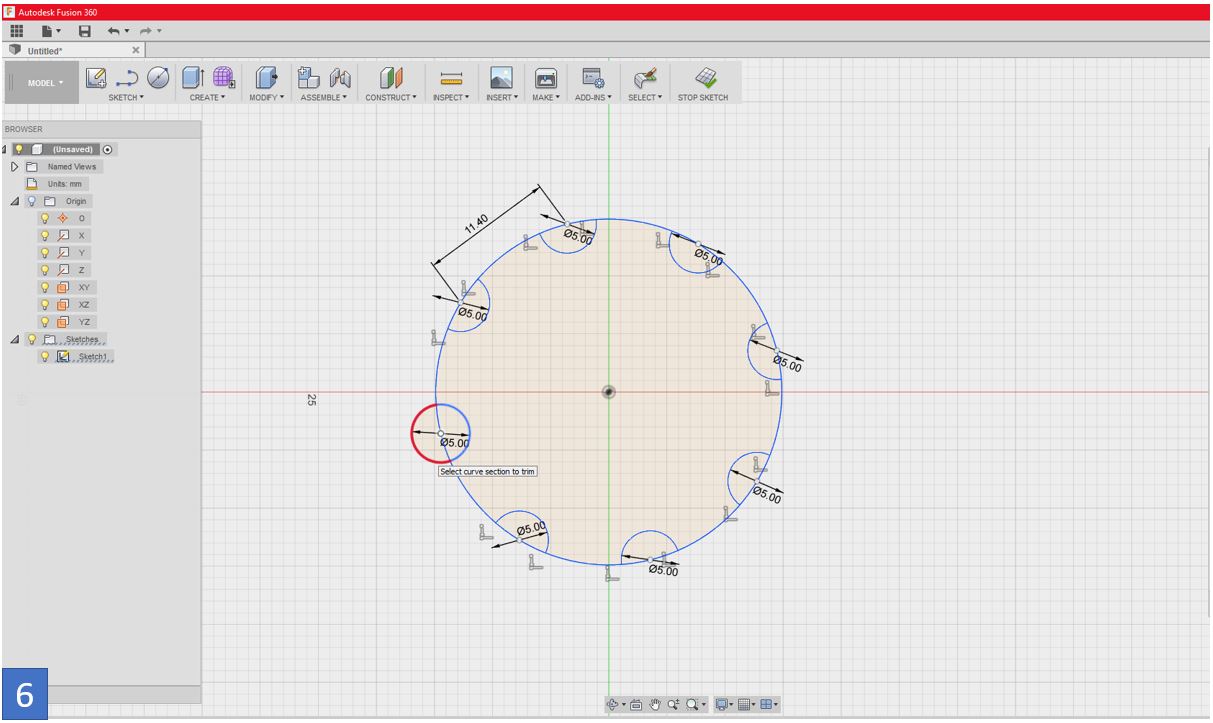Save the design with floppy icon
The height and width of the screenshot is (723, 1213).
[x=85, y=32]
